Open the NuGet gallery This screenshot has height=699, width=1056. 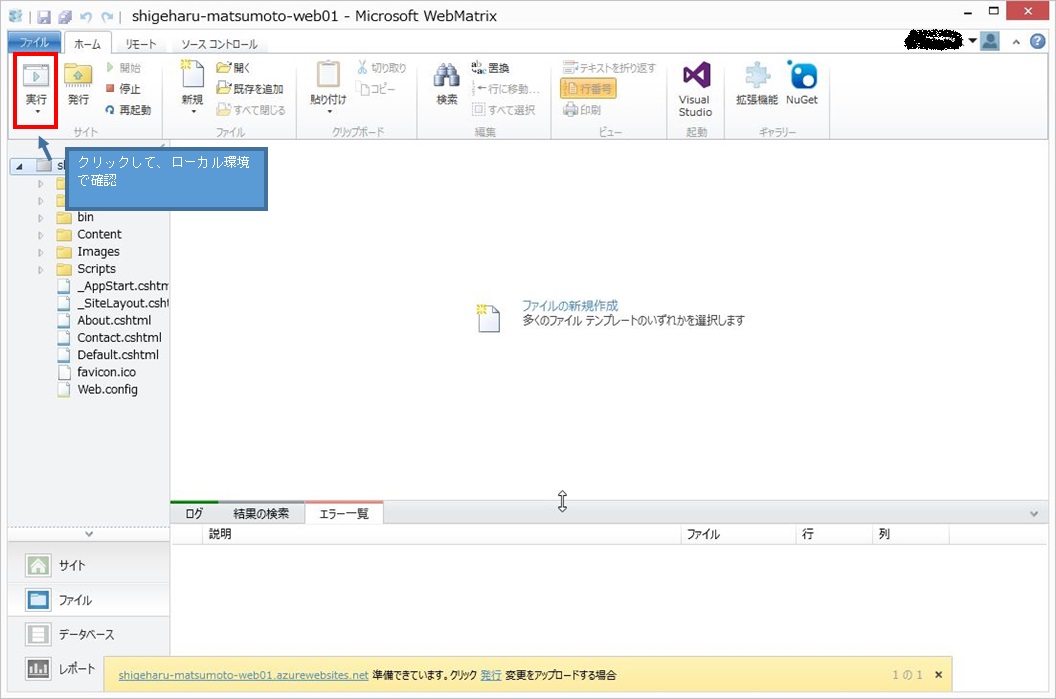tap(801, 84)
